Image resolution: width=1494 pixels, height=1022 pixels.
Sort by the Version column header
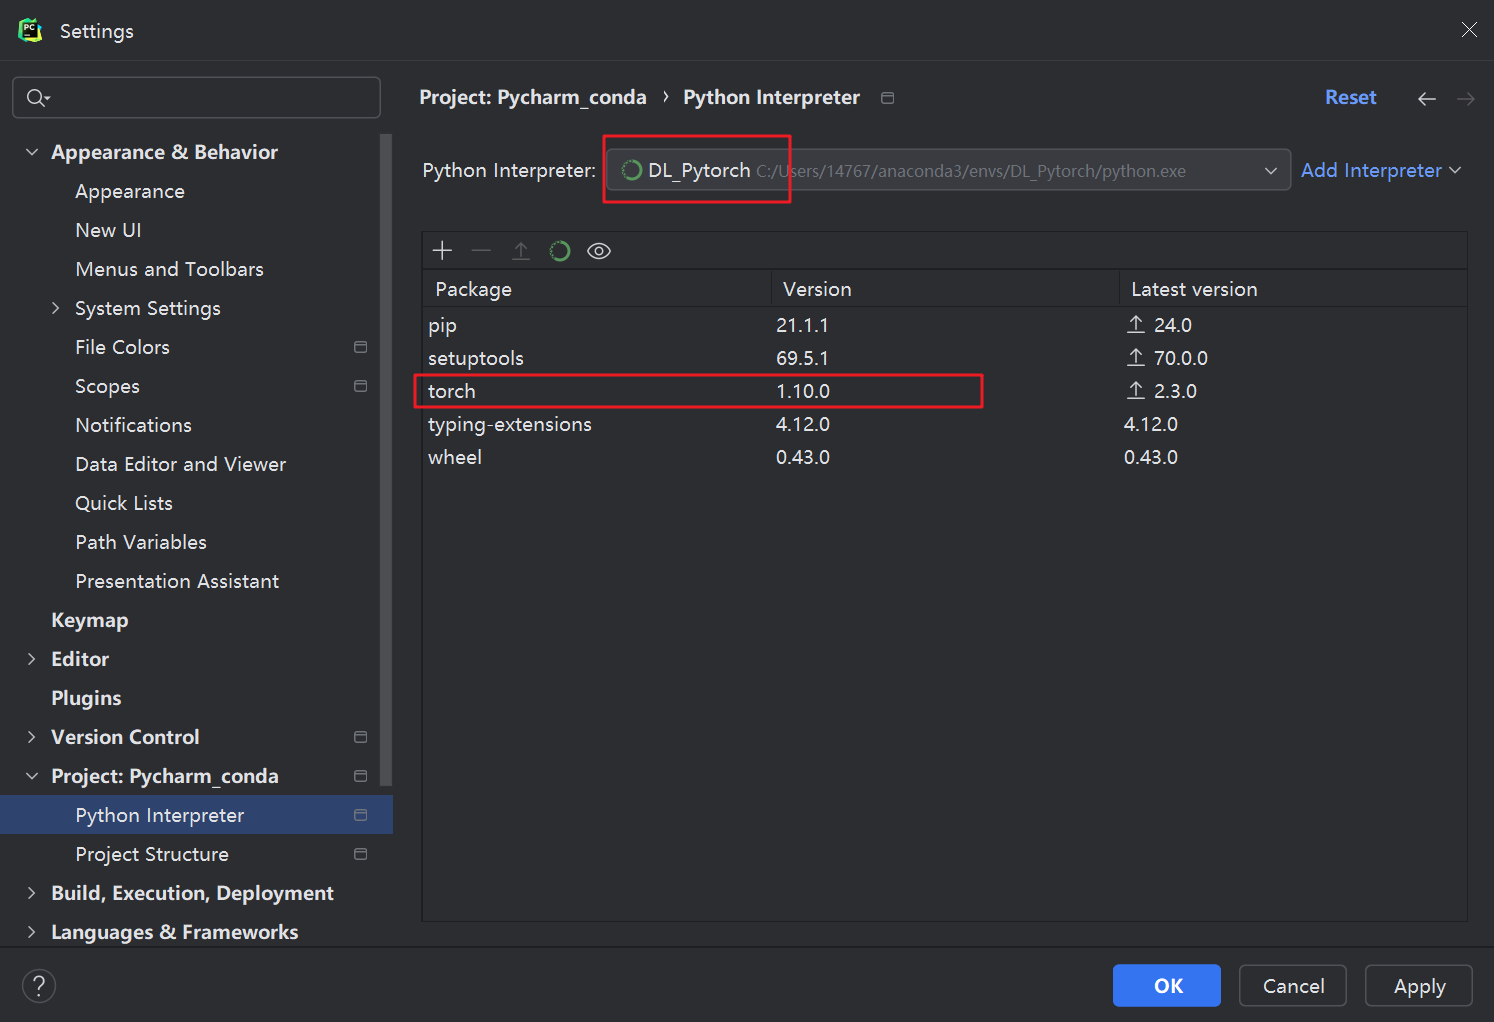point(945,289)
